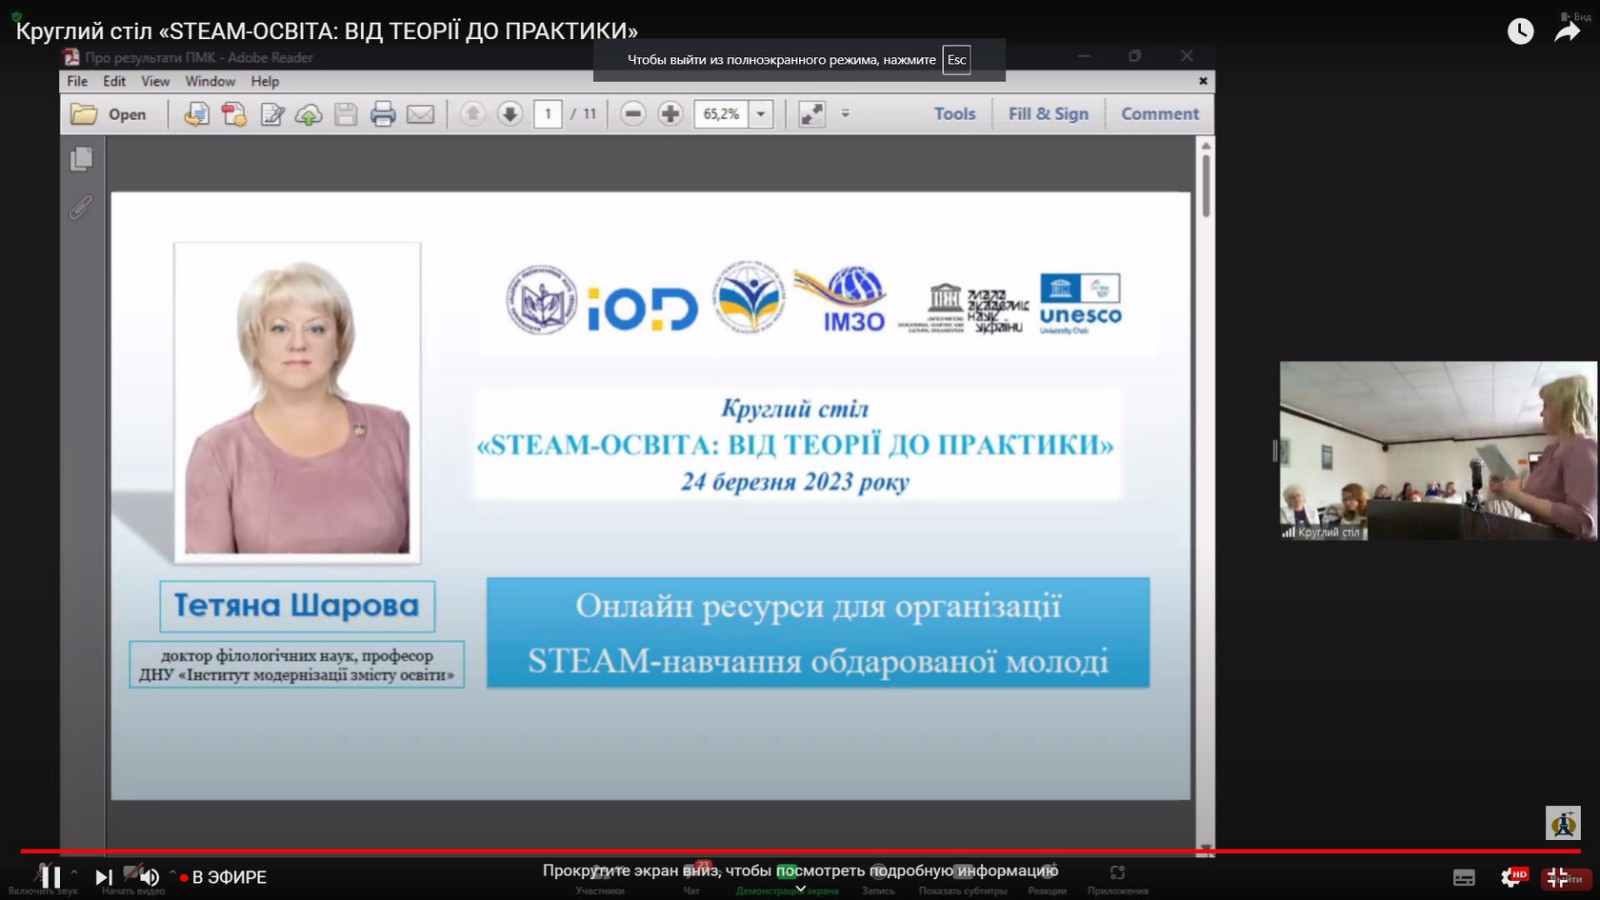Open the zoom percentage dropdown arrow
1600x900 pixels.
(x=761, y=114)
